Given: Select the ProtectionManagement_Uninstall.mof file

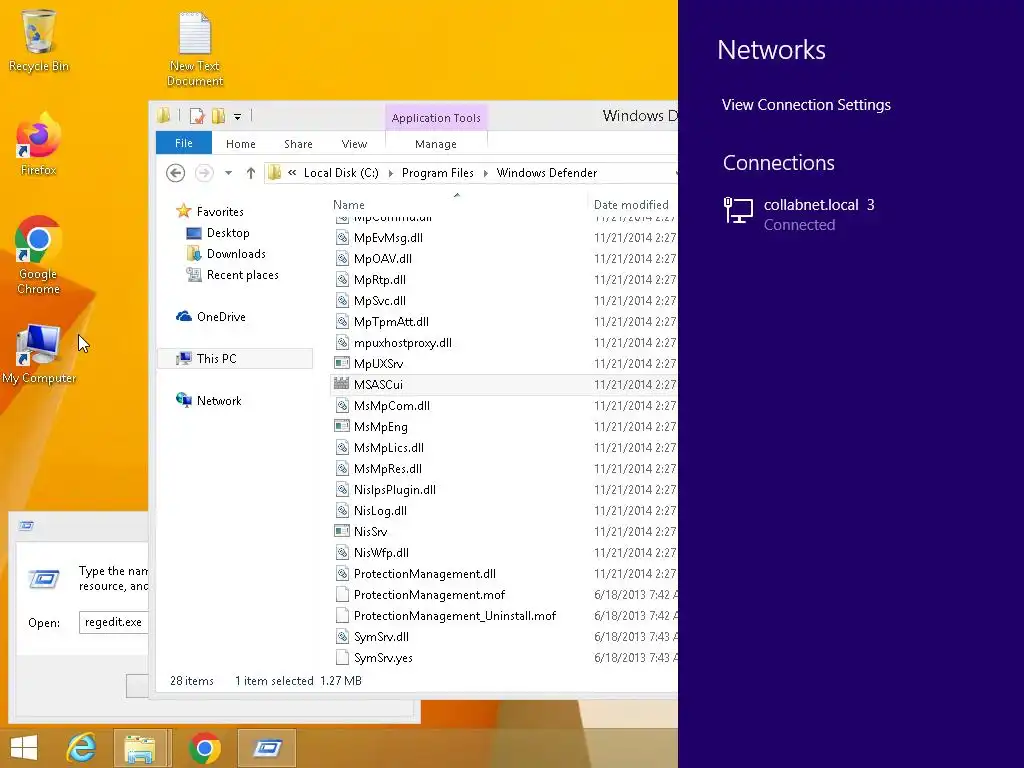Looking at the screenshot, I should click(x=455, y=615).
